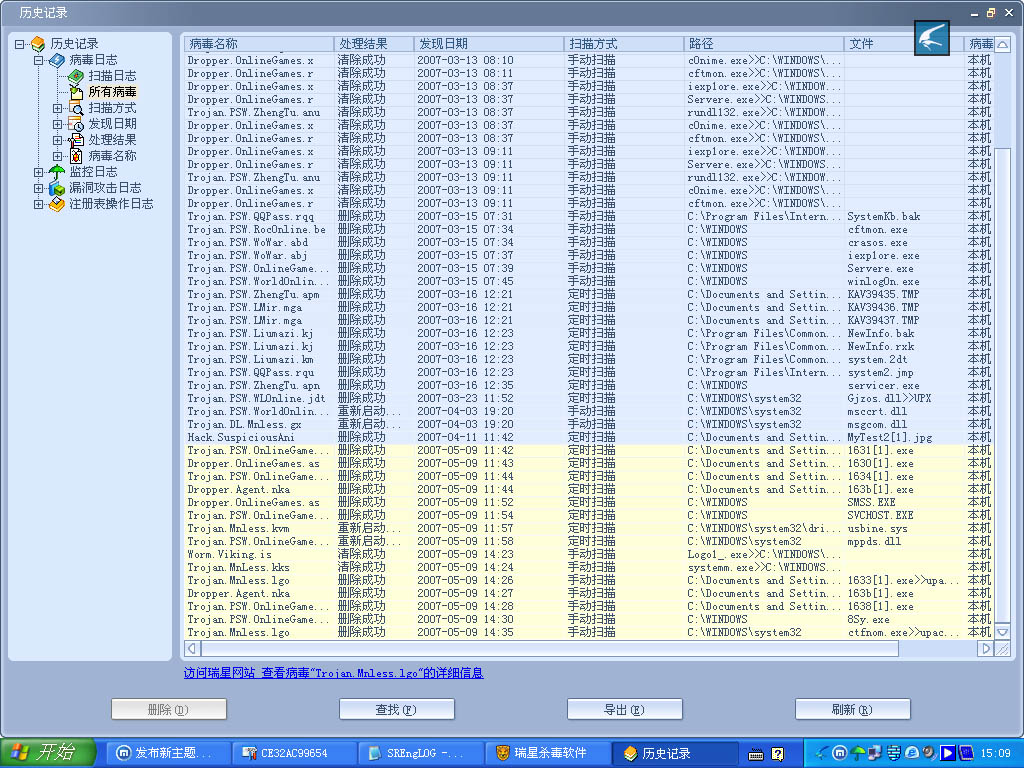
Task: Click the document icon beside 处理结果
Action: click(76, 140)
